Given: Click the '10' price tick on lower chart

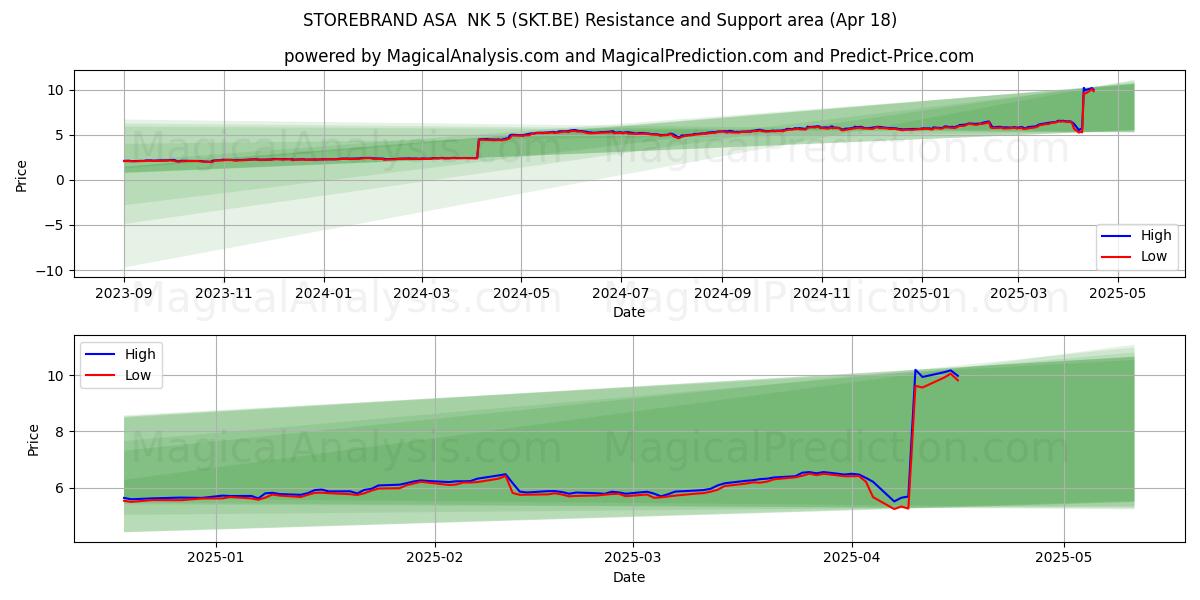Looking at the screenshot, I should pyautogui.click(x=56, y=376).
